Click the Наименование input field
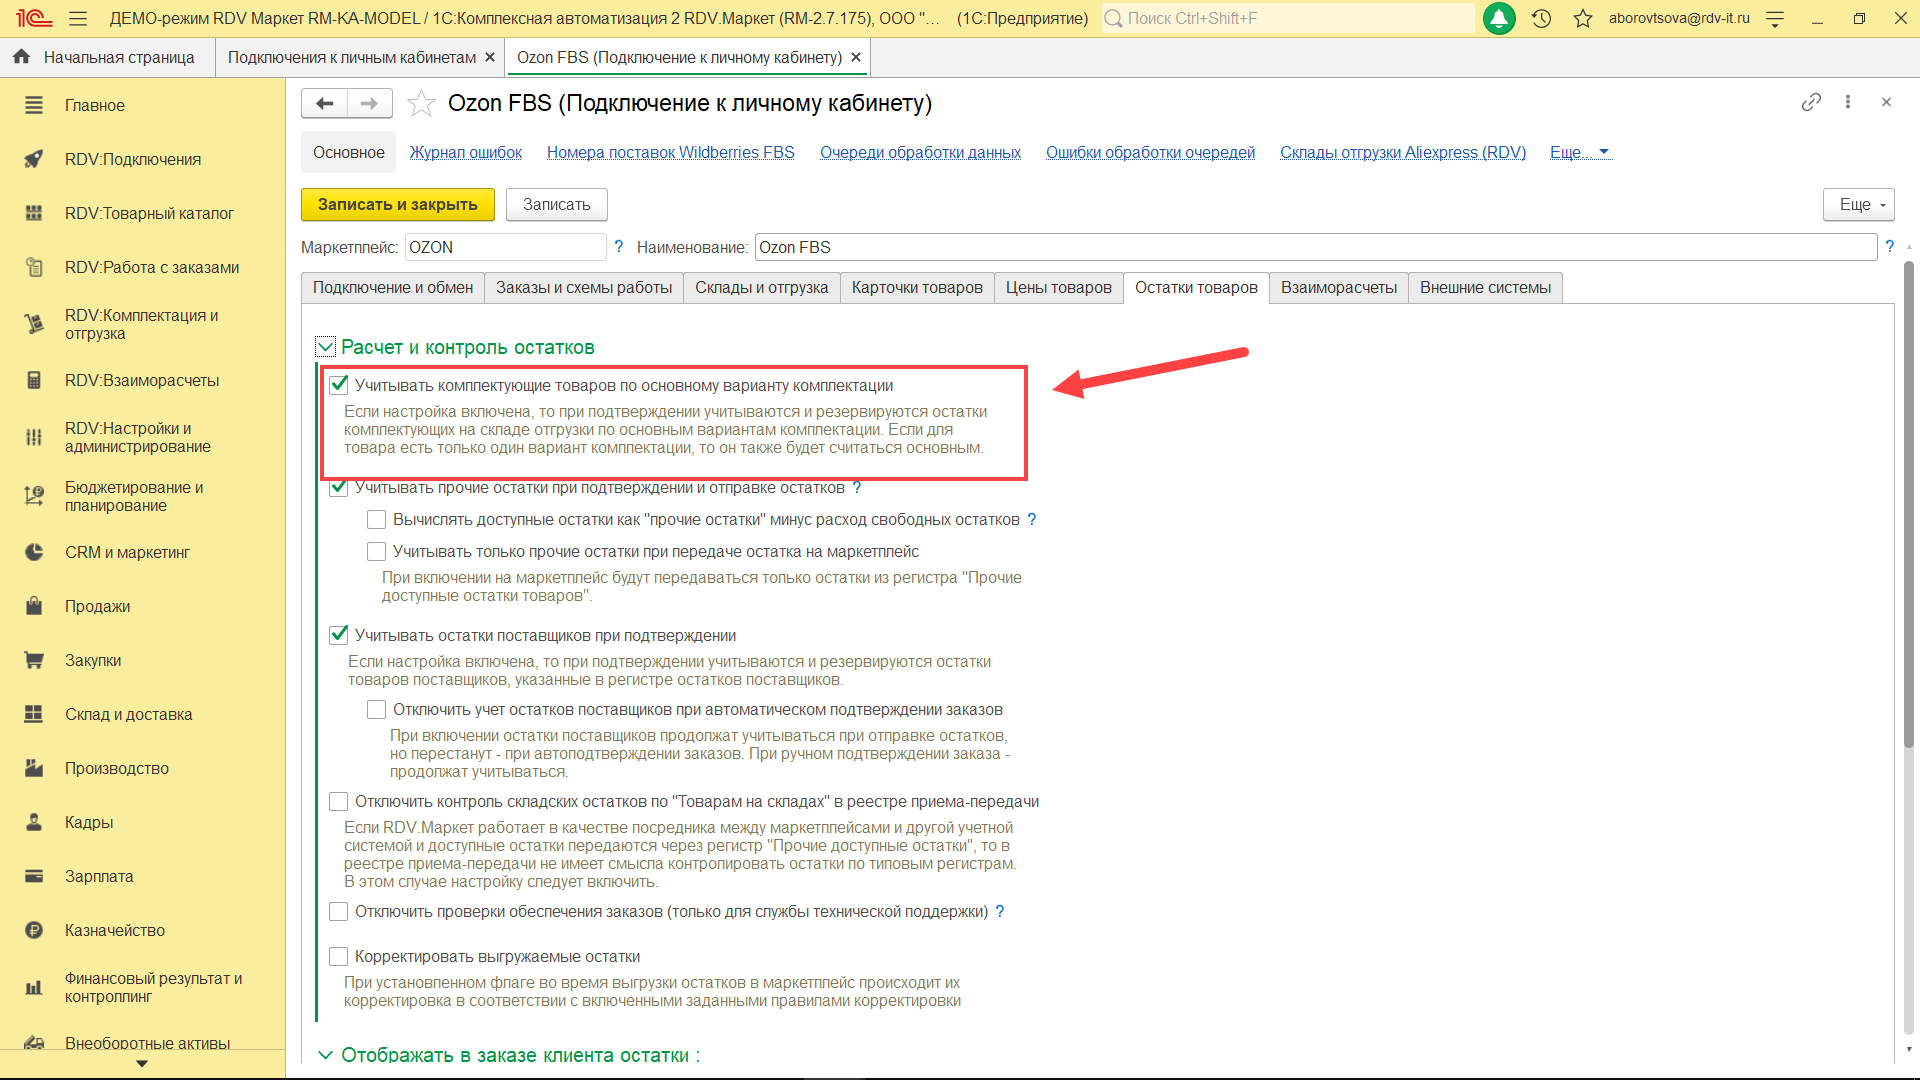 pos(1314,247)
